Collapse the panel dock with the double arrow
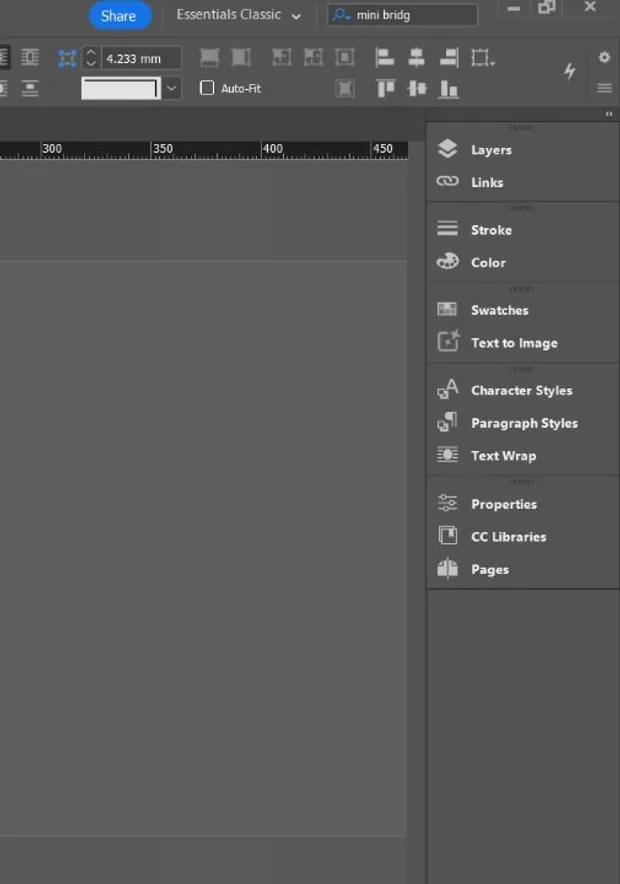The width and height of the screenshot is (620, 884). point(609,114)
